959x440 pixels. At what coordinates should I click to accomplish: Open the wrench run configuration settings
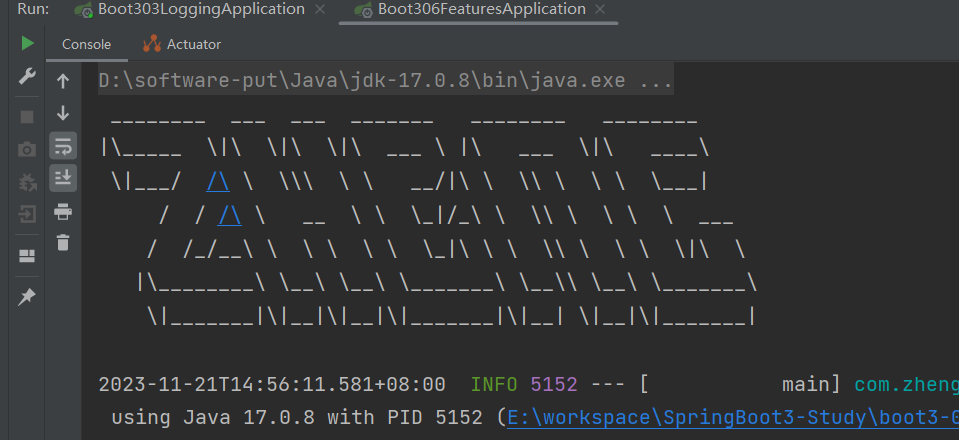[x=27, y=78]
